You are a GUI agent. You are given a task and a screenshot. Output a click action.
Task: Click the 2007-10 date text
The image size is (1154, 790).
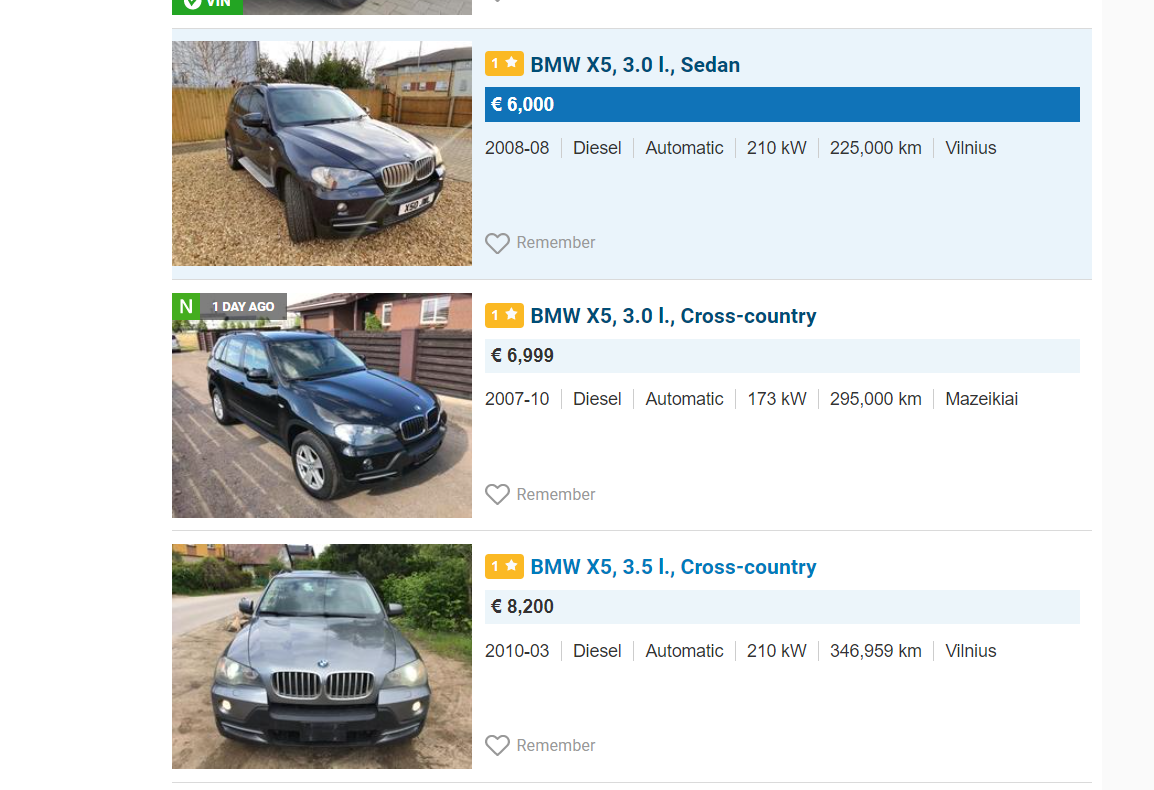(x=517, y=399)
